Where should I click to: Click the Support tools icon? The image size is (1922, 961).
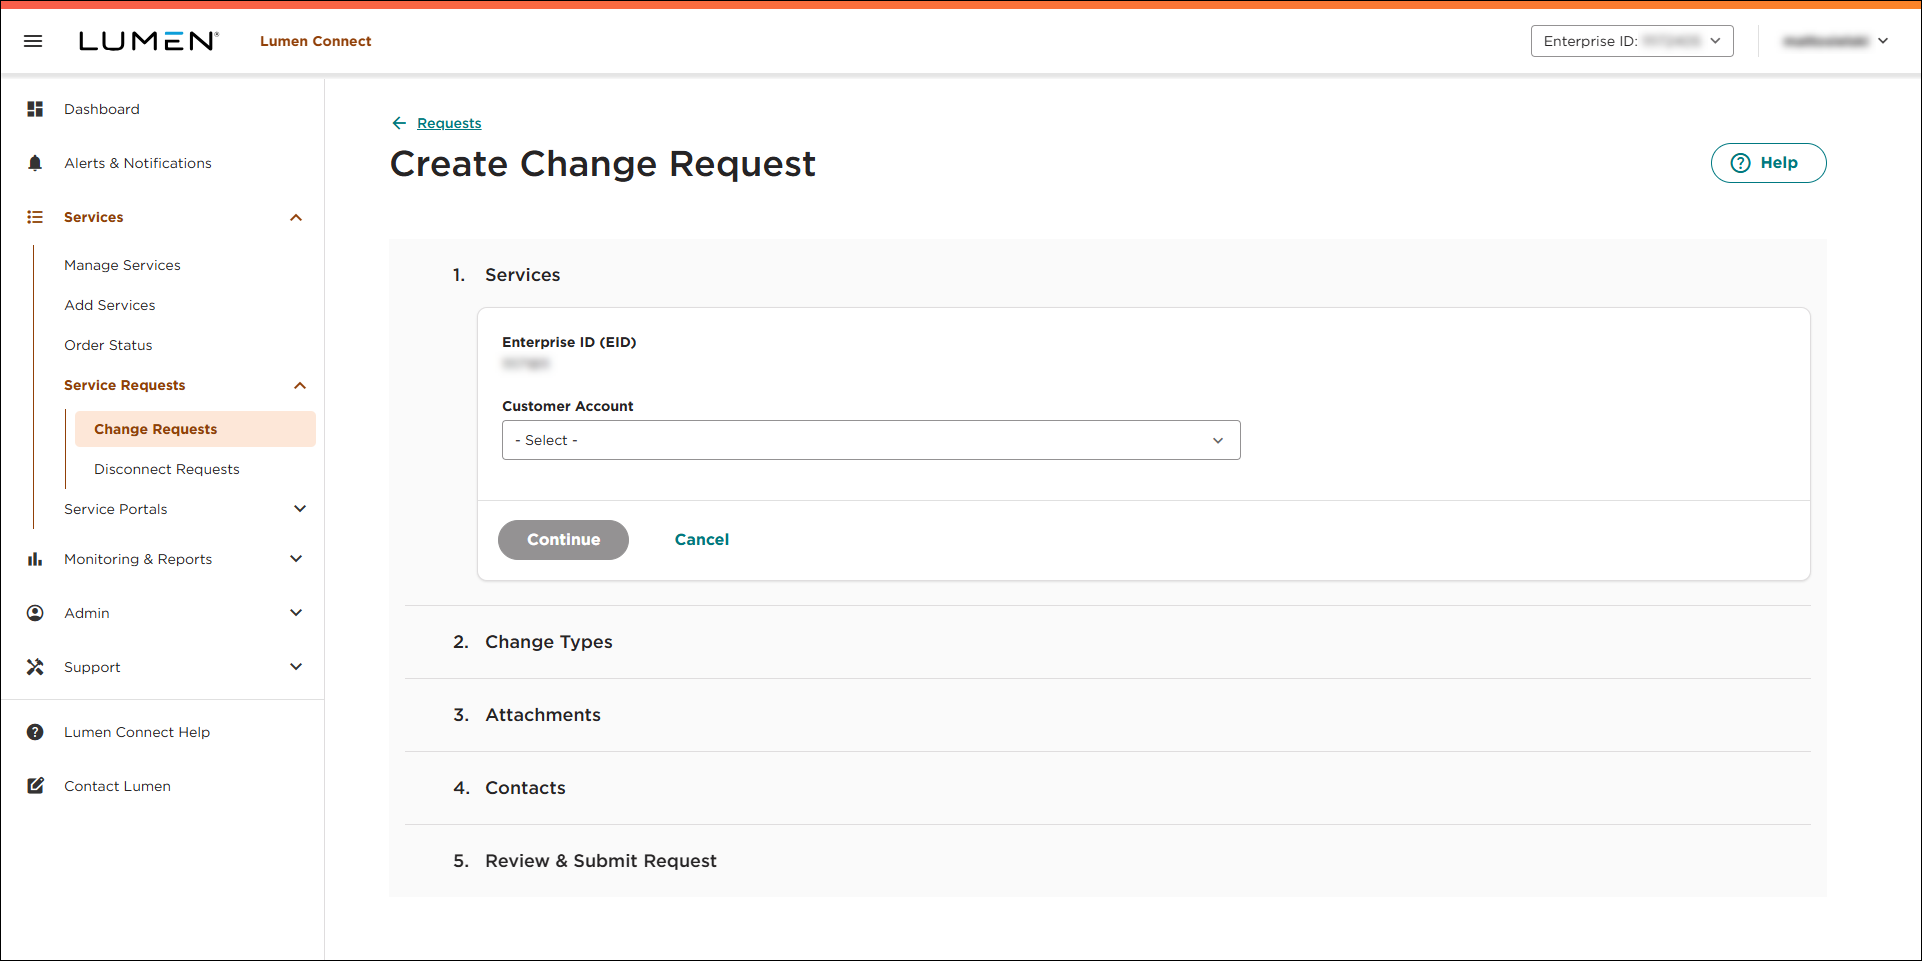tap(35, 667)
